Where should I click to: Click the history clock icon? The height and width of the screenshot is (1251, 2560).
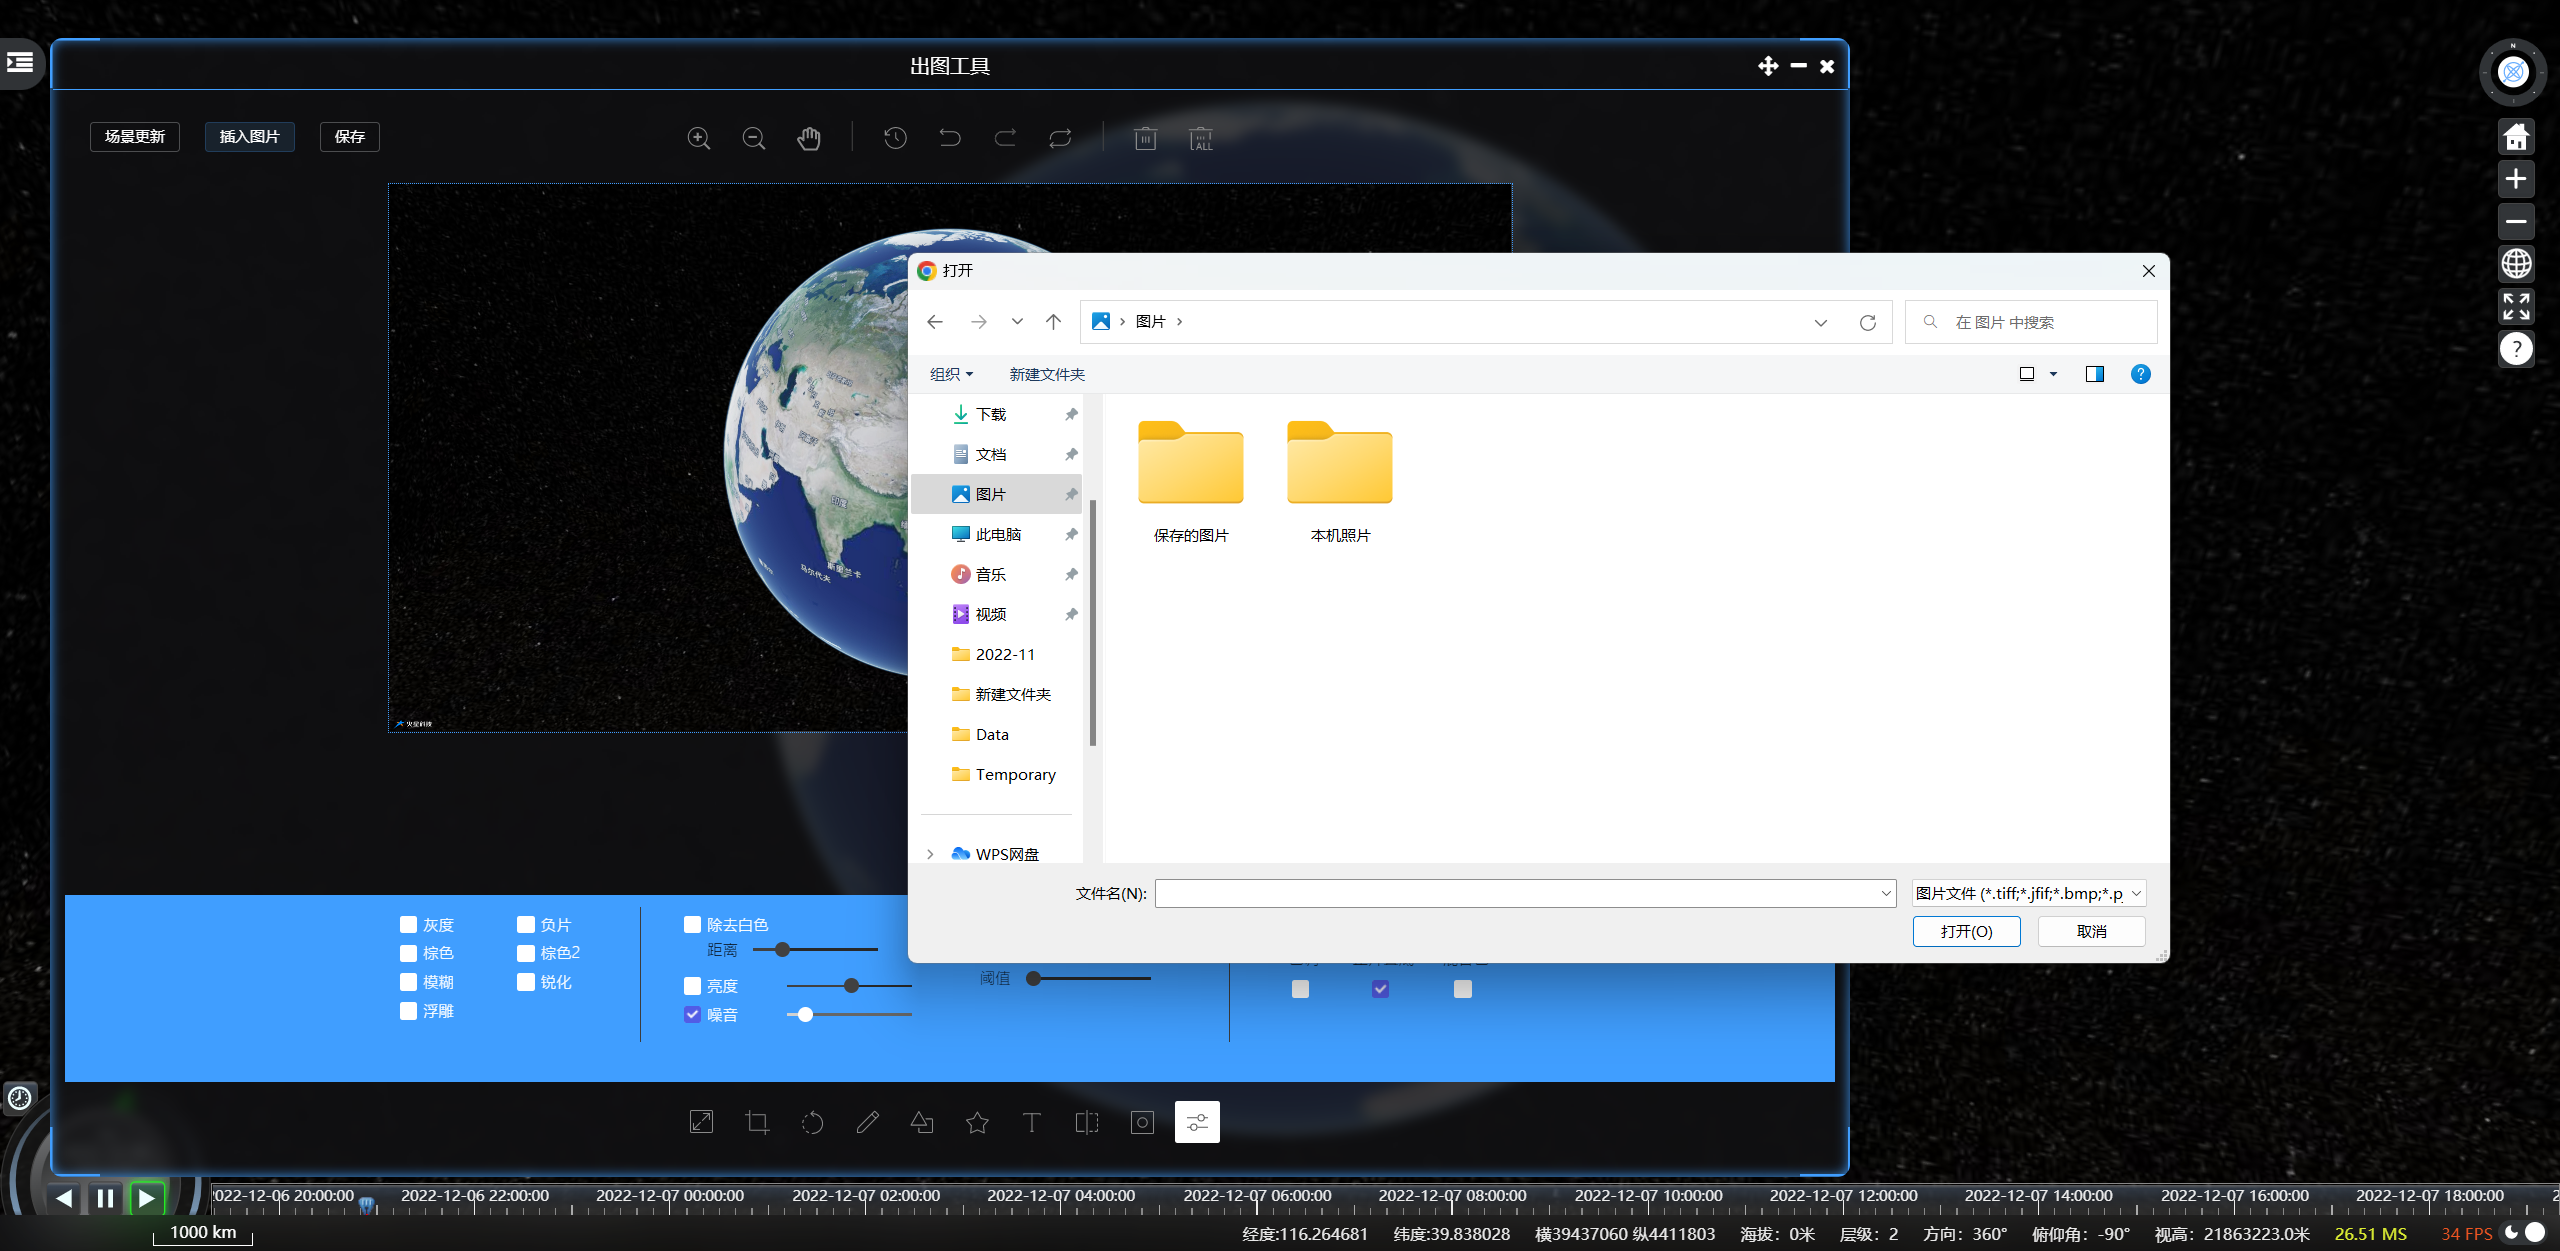click(x=895, y=138)
